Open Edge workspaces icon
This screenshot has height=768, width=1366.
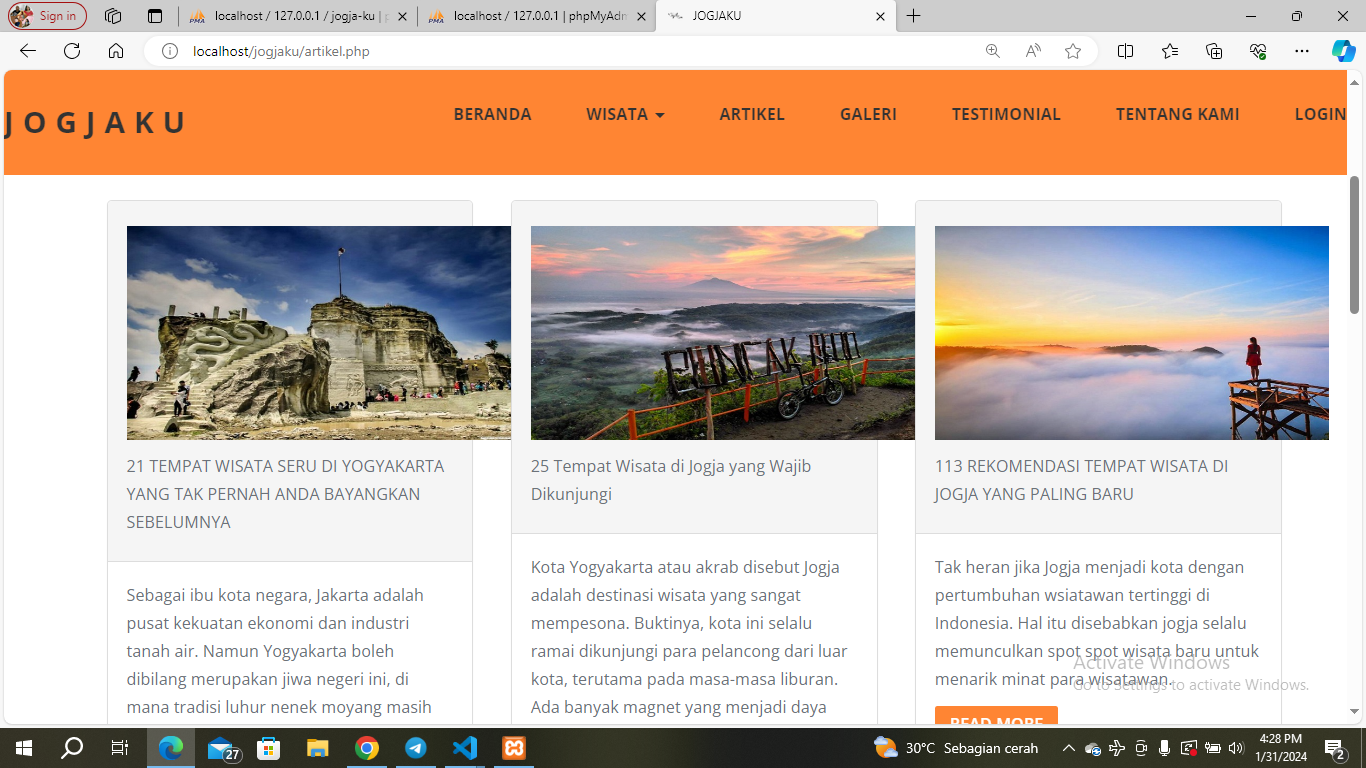[113, 16]
